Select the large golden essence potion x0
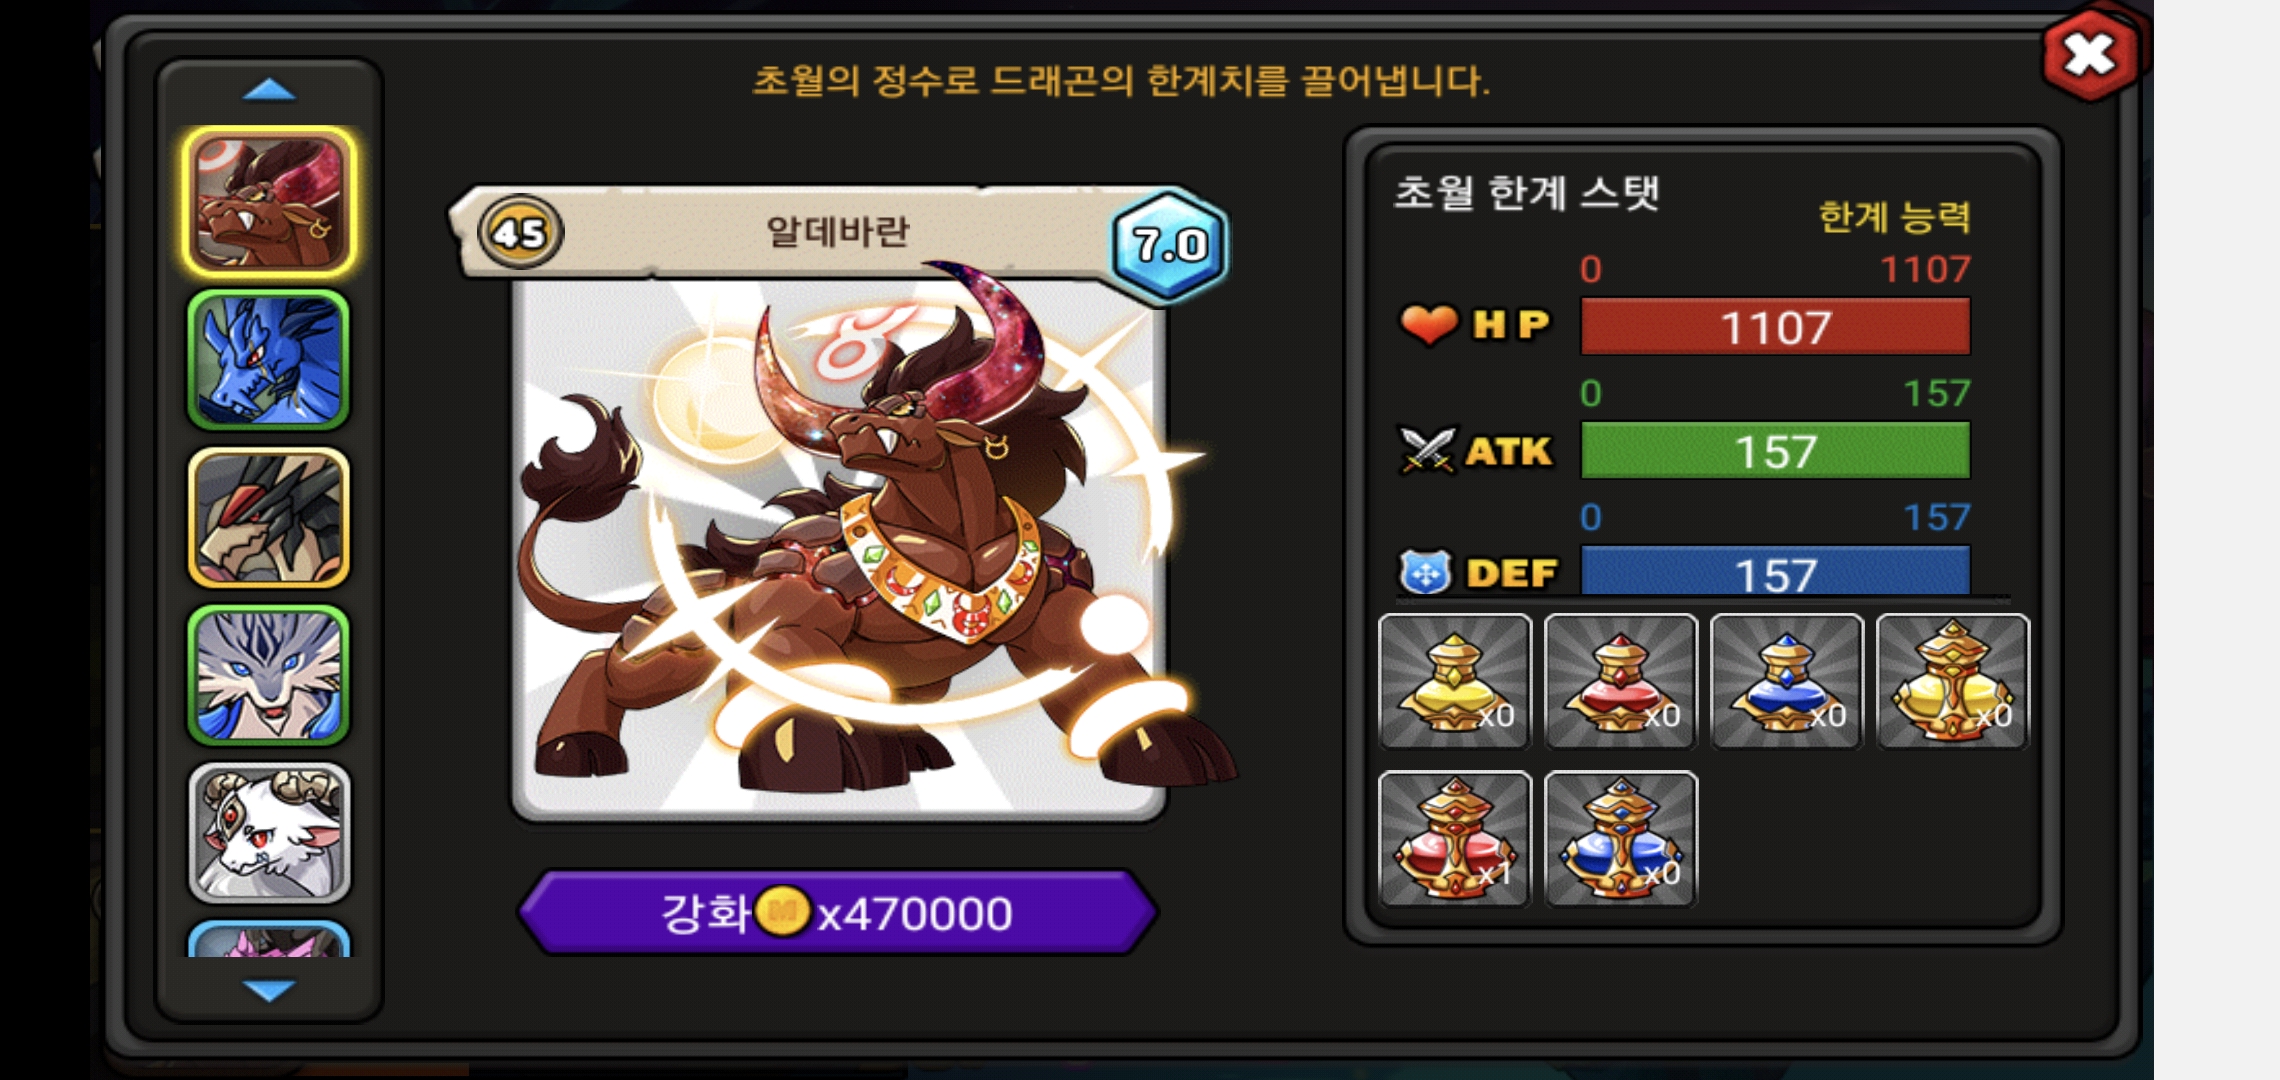 click(1953, 681)
